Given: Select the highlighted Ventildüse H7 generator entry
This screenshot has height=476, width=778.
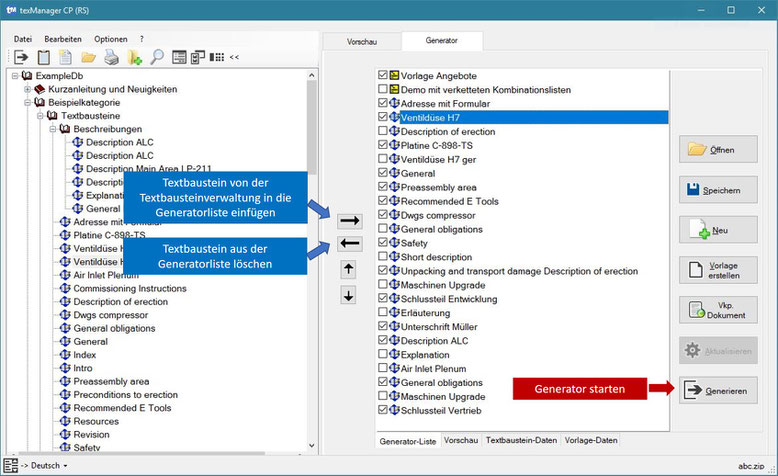Looking at the screenshot, I should click(x=534, y=118).
